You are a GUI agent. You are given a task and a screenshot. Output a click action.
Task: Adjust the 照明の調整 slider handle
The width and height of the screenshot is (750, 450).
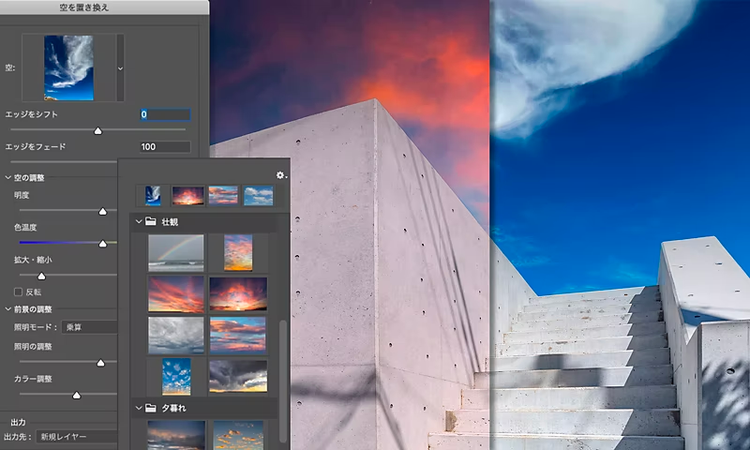[100, 363]
